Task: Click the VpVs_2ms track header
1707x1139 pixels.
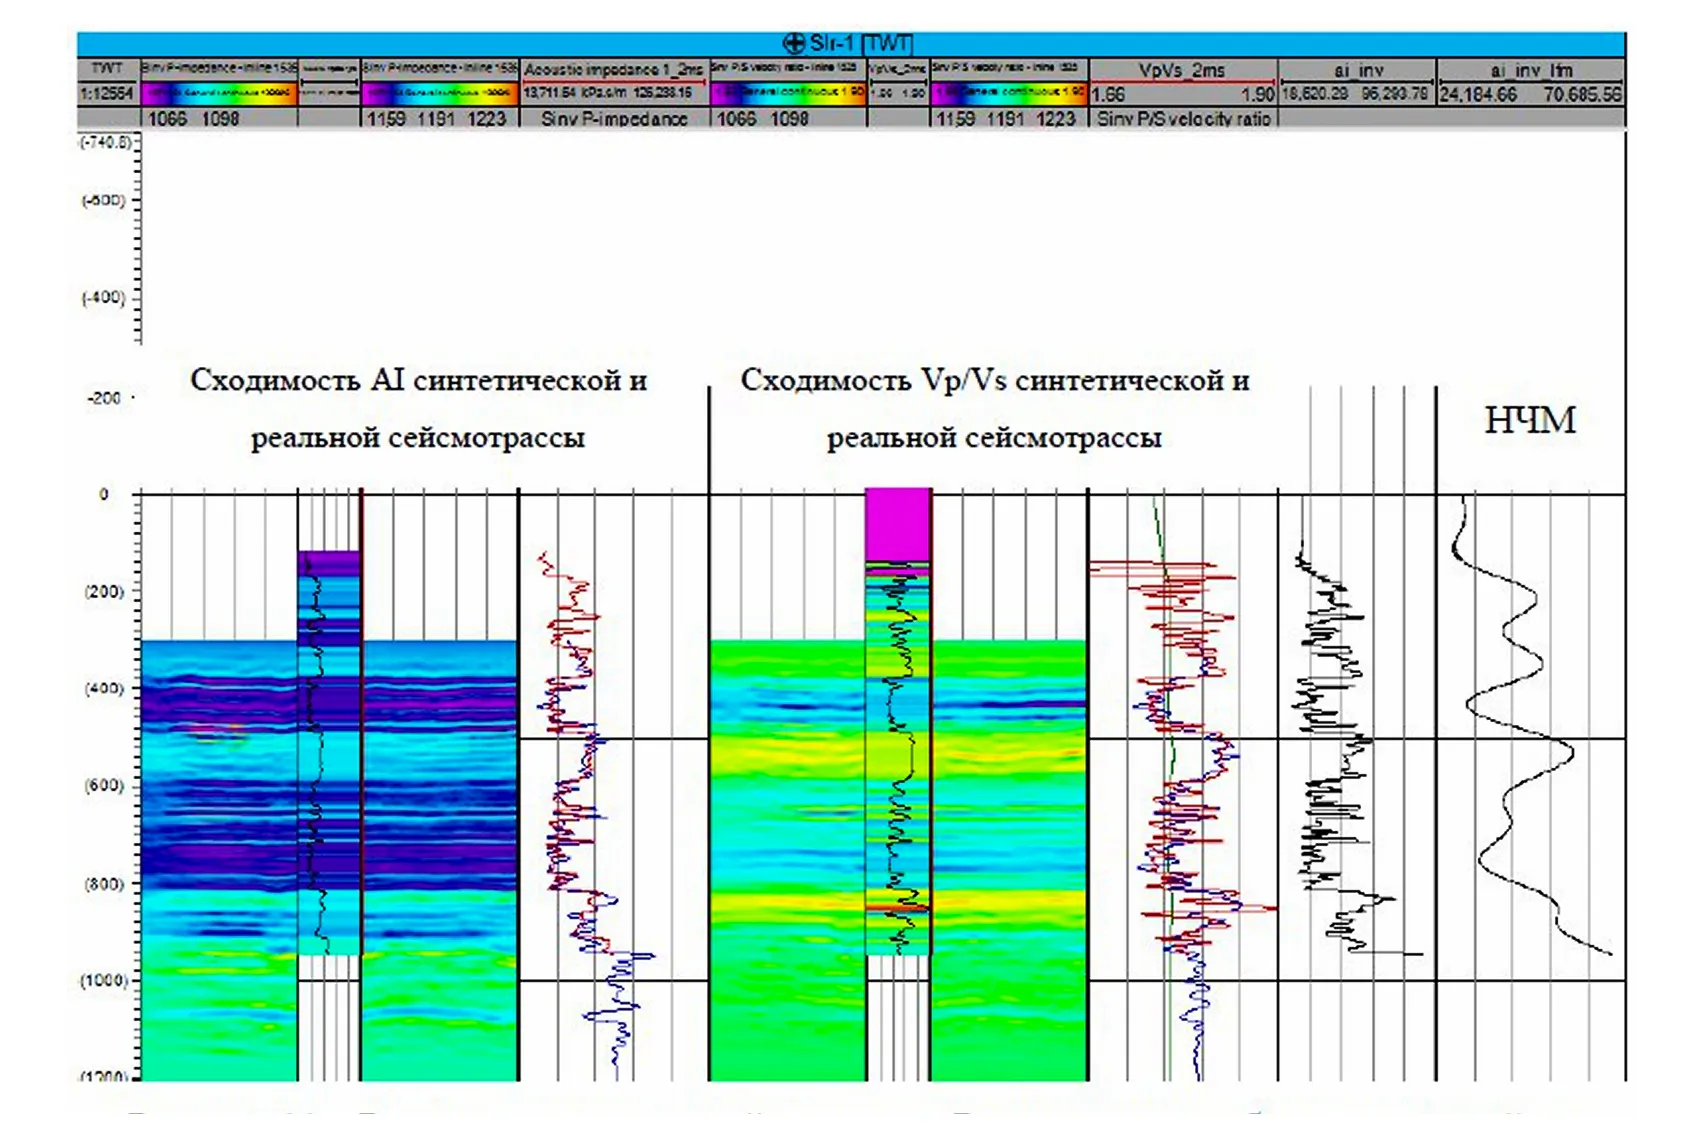Action: [1181, 70]
